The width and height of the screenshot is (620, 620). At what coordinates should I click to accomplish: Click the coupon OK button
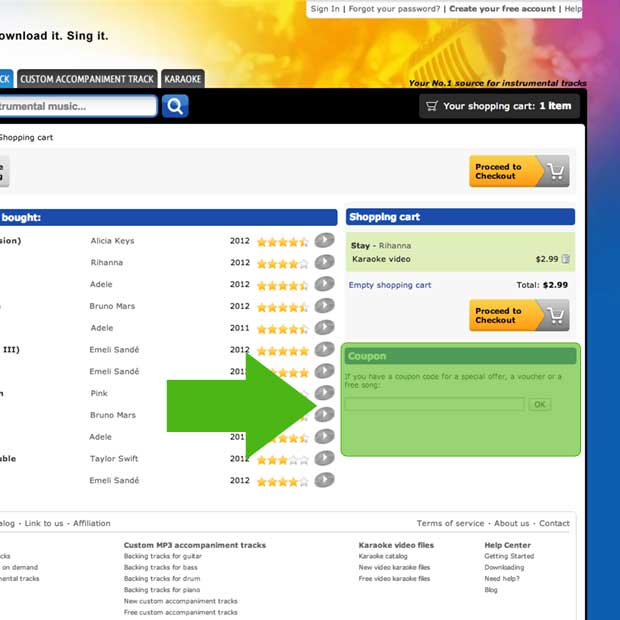pyautogui.click(x=540, y=404)
